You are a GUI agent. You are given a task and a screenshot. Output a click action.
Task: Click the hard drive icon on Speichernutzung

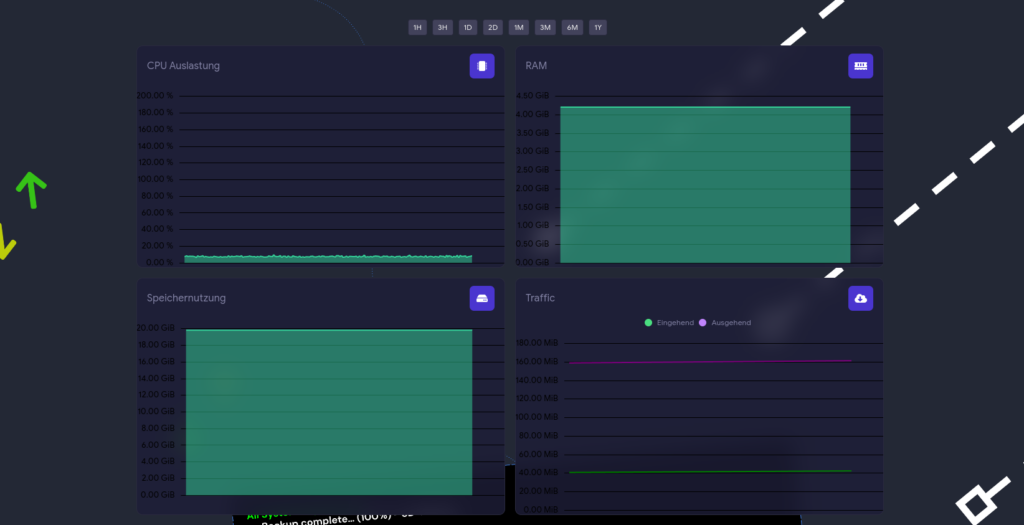coord(482,298)
